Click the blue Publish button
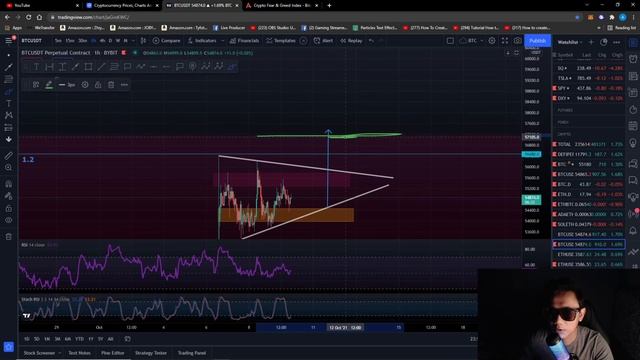640x360 pixels. click(x=537, y=41)
